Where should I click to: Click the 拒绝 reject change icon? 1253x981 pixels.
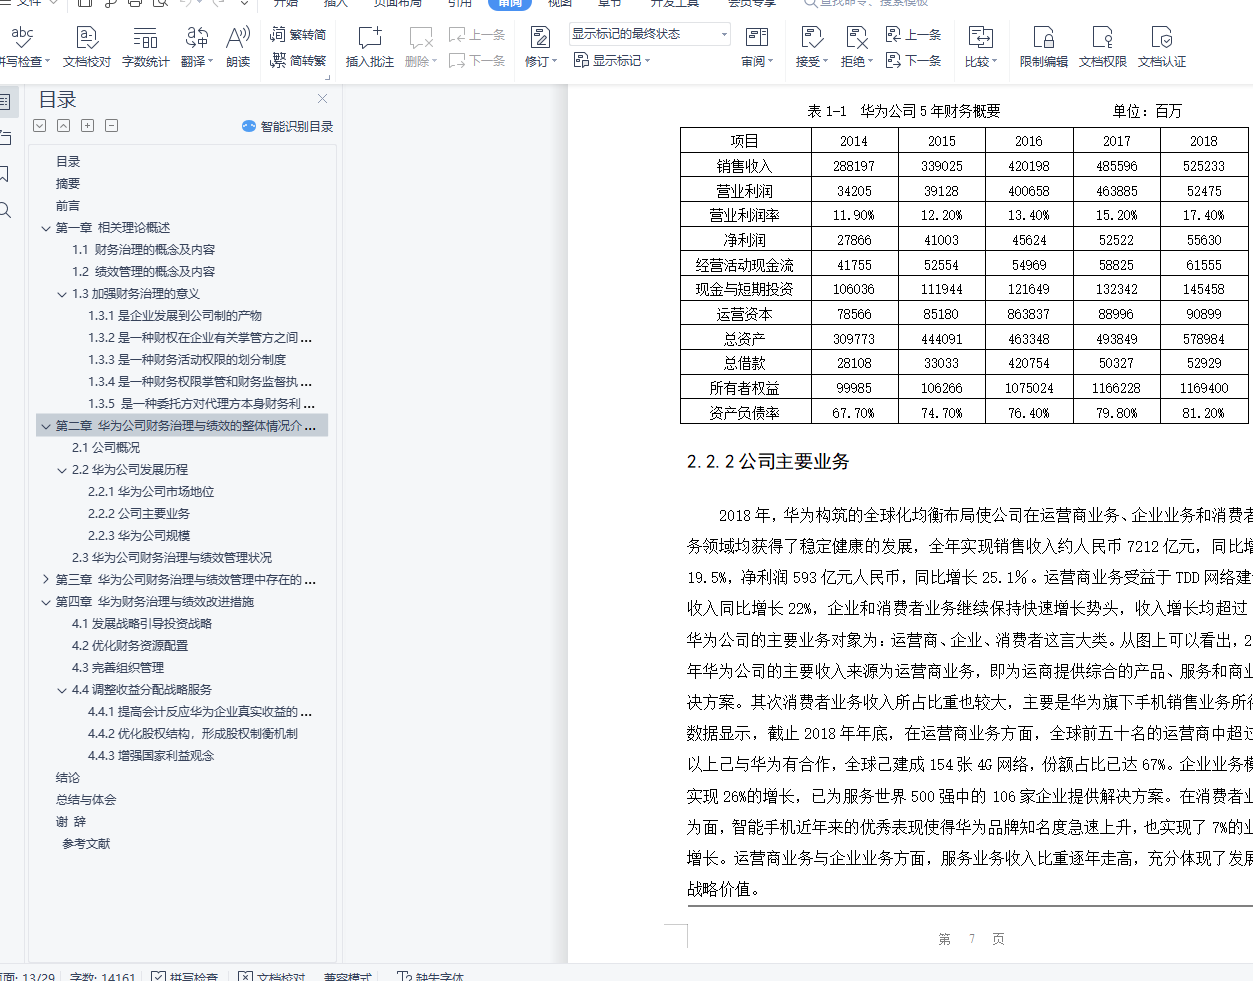(x=857, y=38)
